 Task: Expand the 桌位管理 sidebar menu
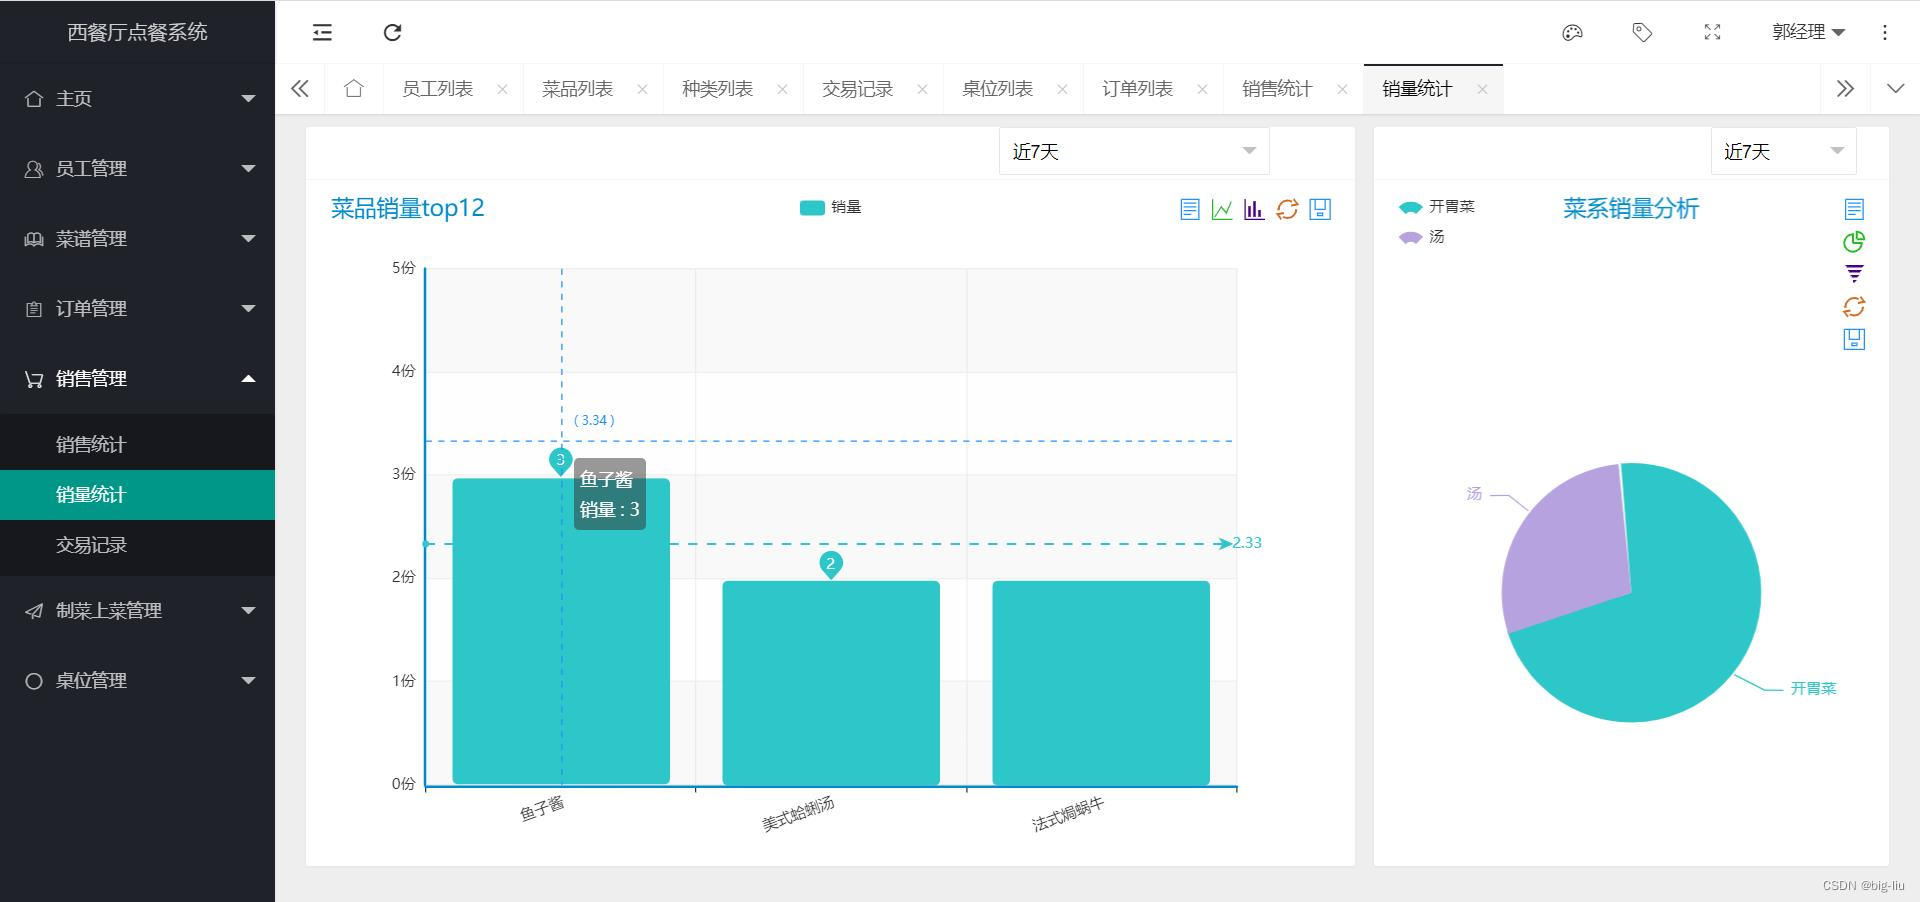[137, 680]
